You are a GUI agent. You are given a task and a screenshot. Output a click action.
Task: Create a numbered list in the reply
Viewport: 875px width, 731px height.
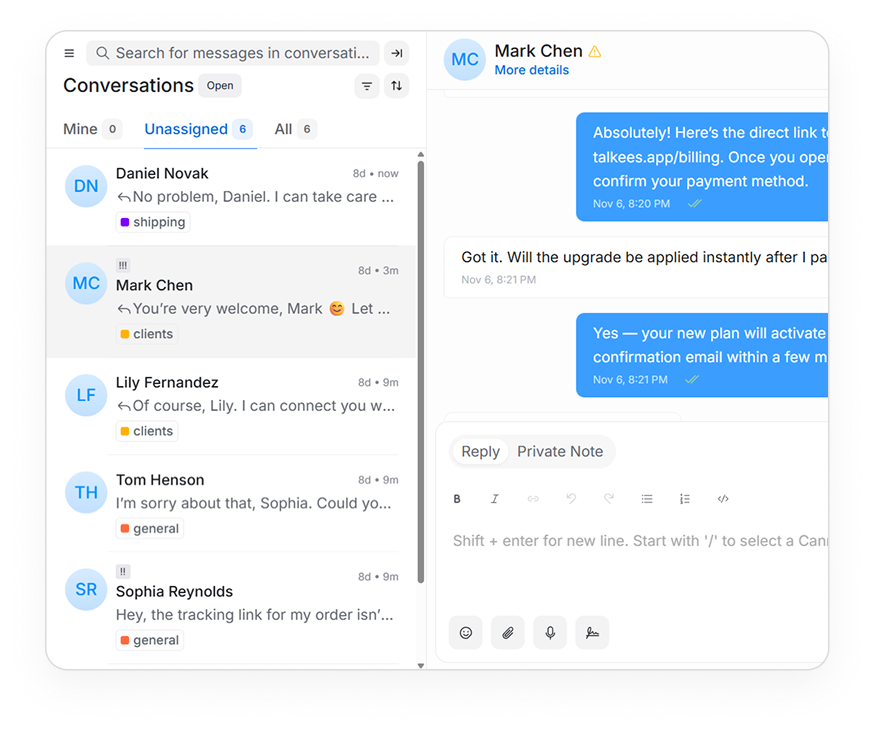[685, 498]
